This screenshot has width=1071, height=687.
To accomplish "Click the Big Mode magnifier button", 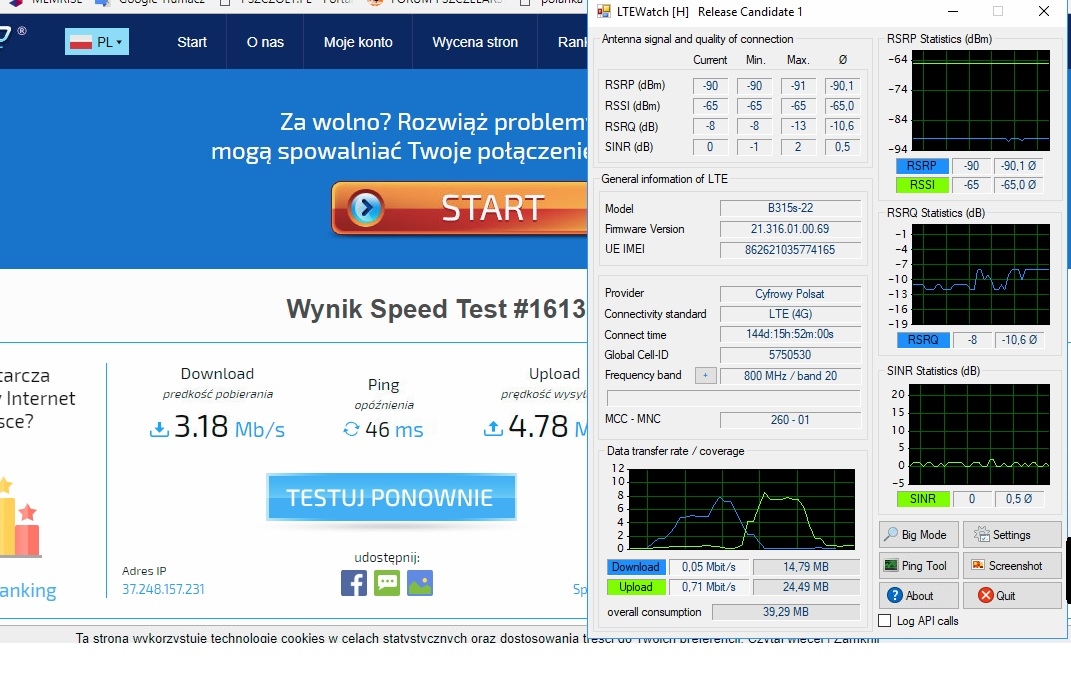I will tap(919, 535).
